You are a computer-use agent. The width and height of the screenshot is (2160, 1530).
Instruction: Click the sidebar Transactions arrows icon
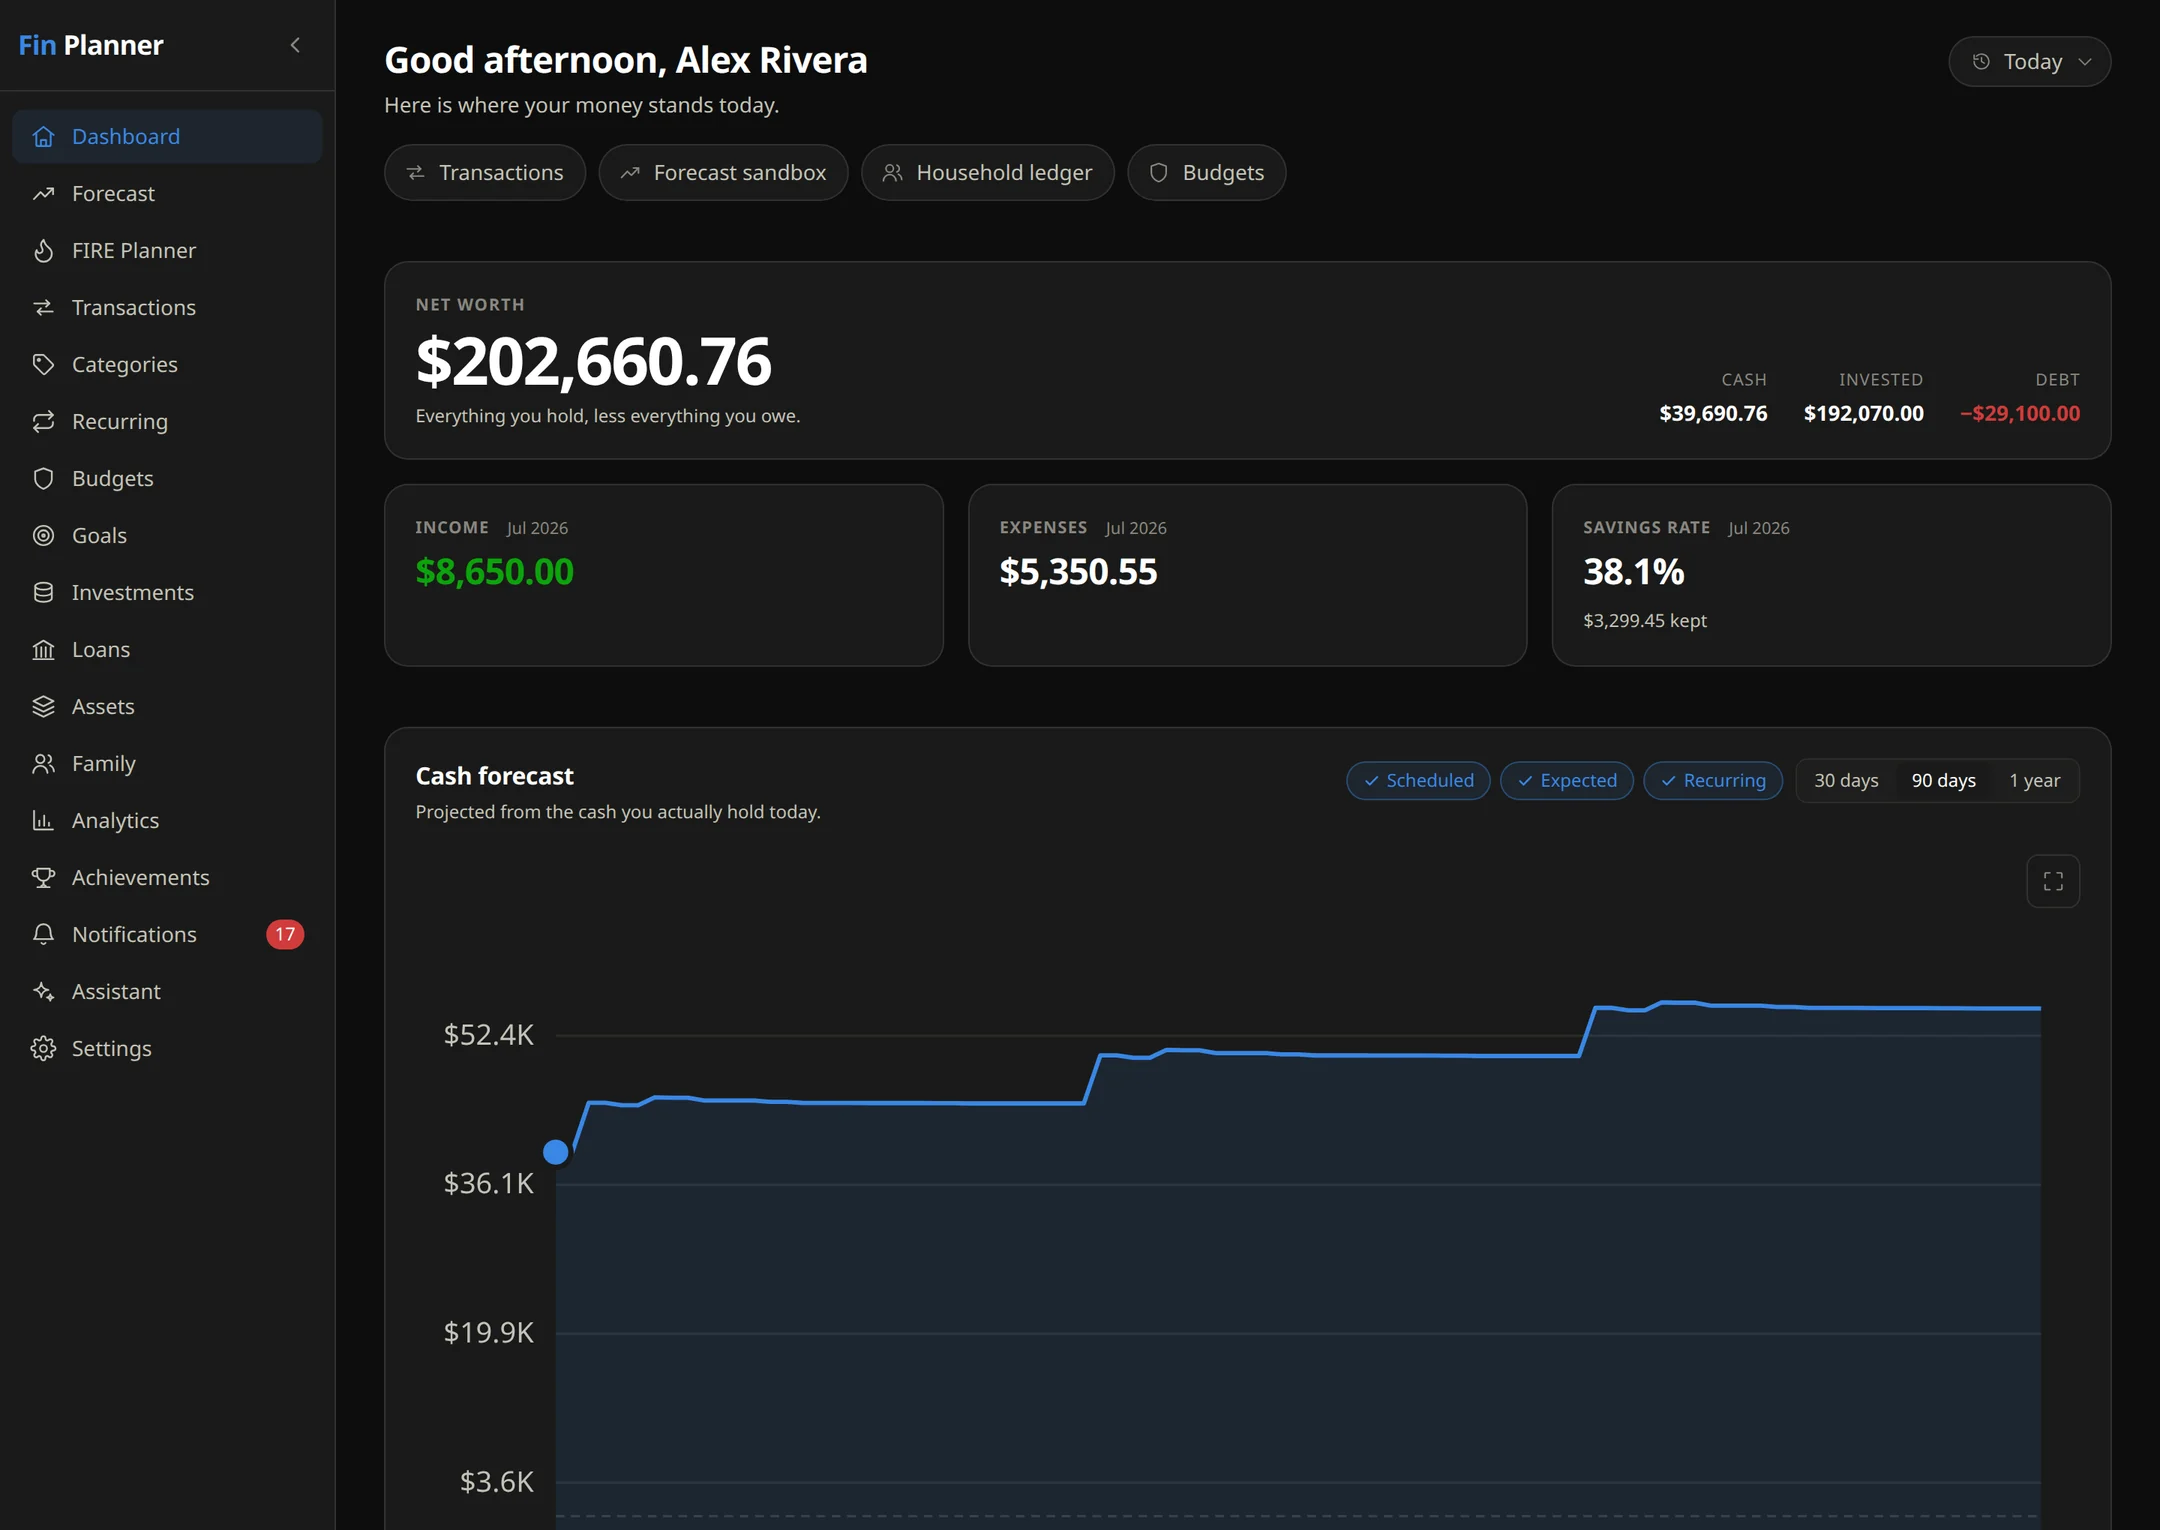43,308
